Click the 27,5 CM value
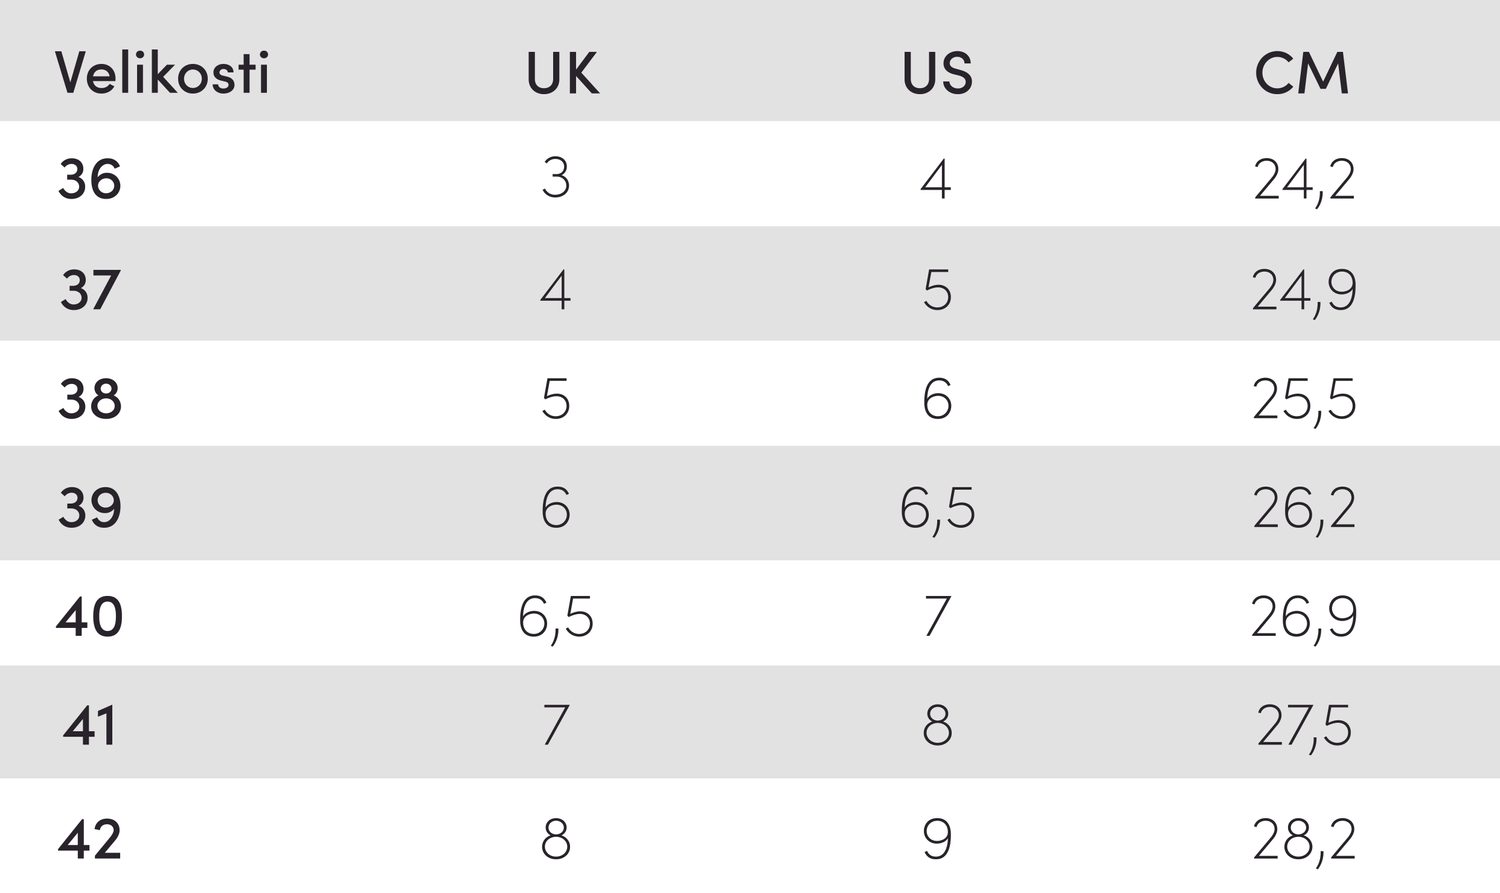This screenshot has height=893, width=1500. click(1305, 728)
